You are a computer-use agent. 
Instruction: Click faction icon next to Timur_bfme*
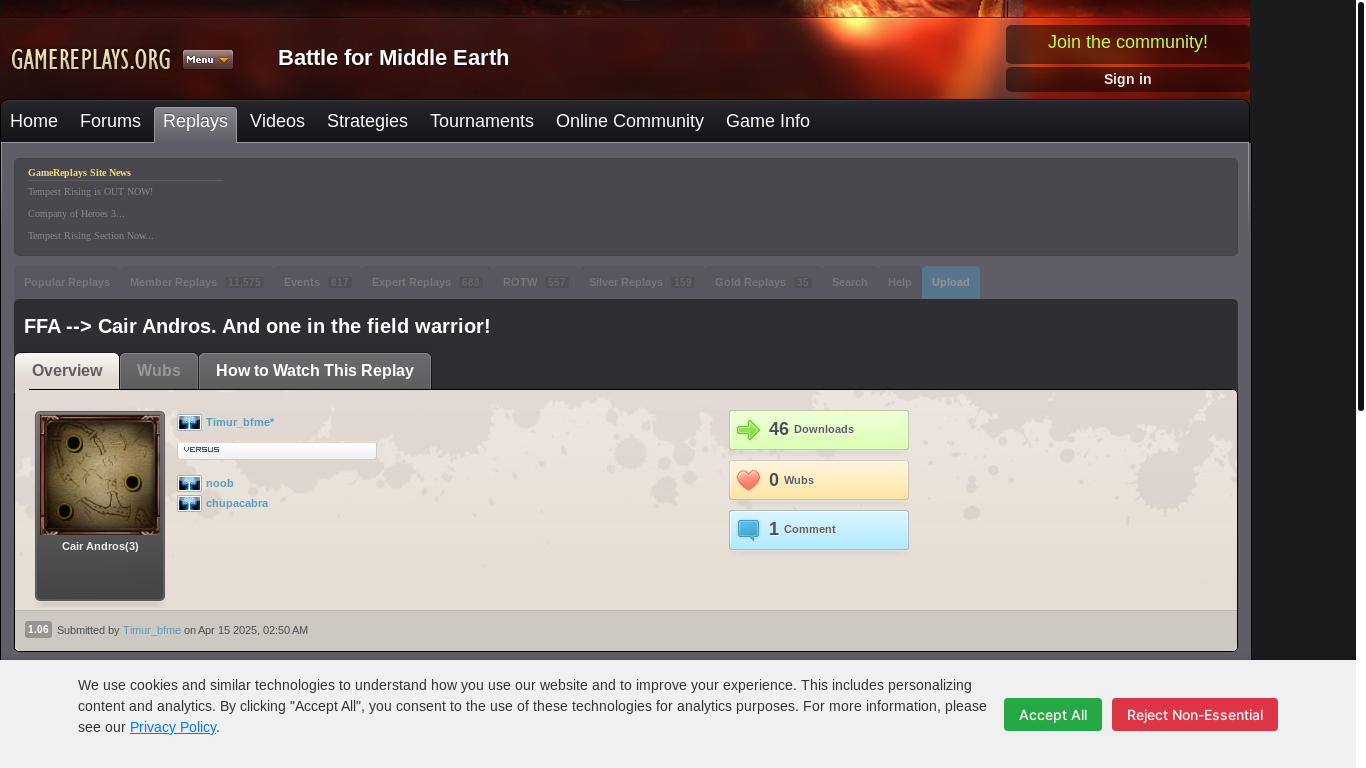(189, 423)
